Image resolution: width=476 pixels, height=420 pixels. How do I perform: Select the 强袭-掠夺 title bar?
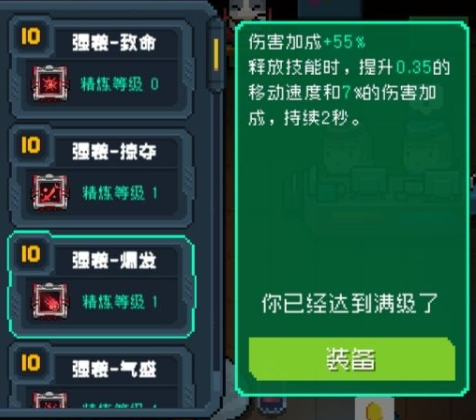click(x=115, y=152)
